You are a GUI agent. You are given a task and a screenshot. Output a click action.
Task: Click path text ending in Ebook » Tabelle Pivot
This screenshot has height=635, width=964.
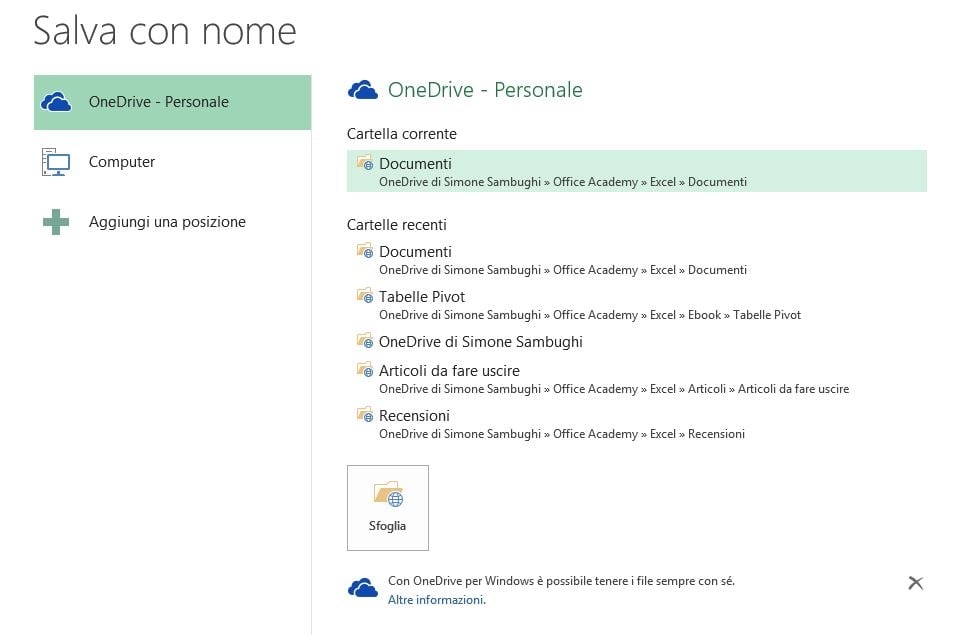[590, 315]
